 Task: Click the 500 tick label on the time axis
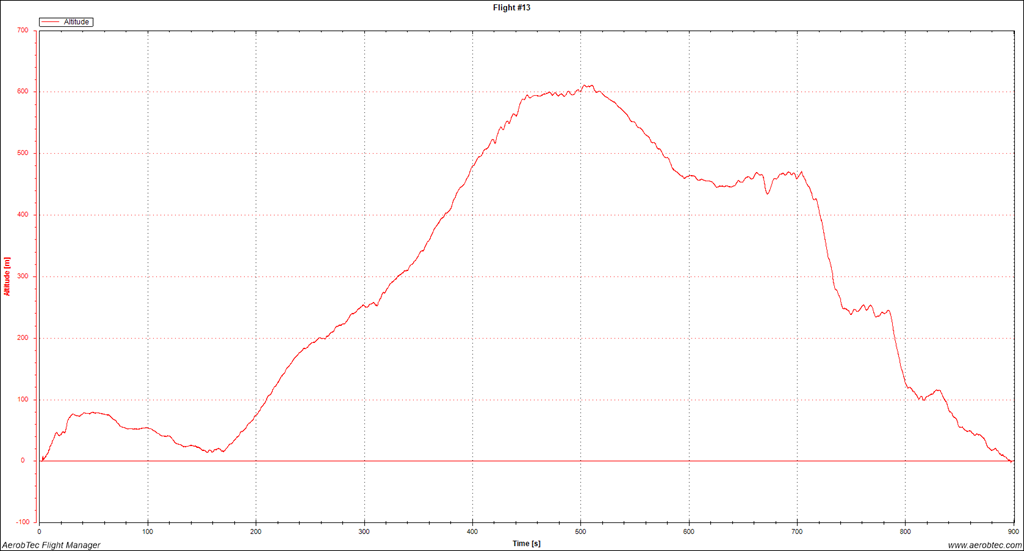pos(580,531)
